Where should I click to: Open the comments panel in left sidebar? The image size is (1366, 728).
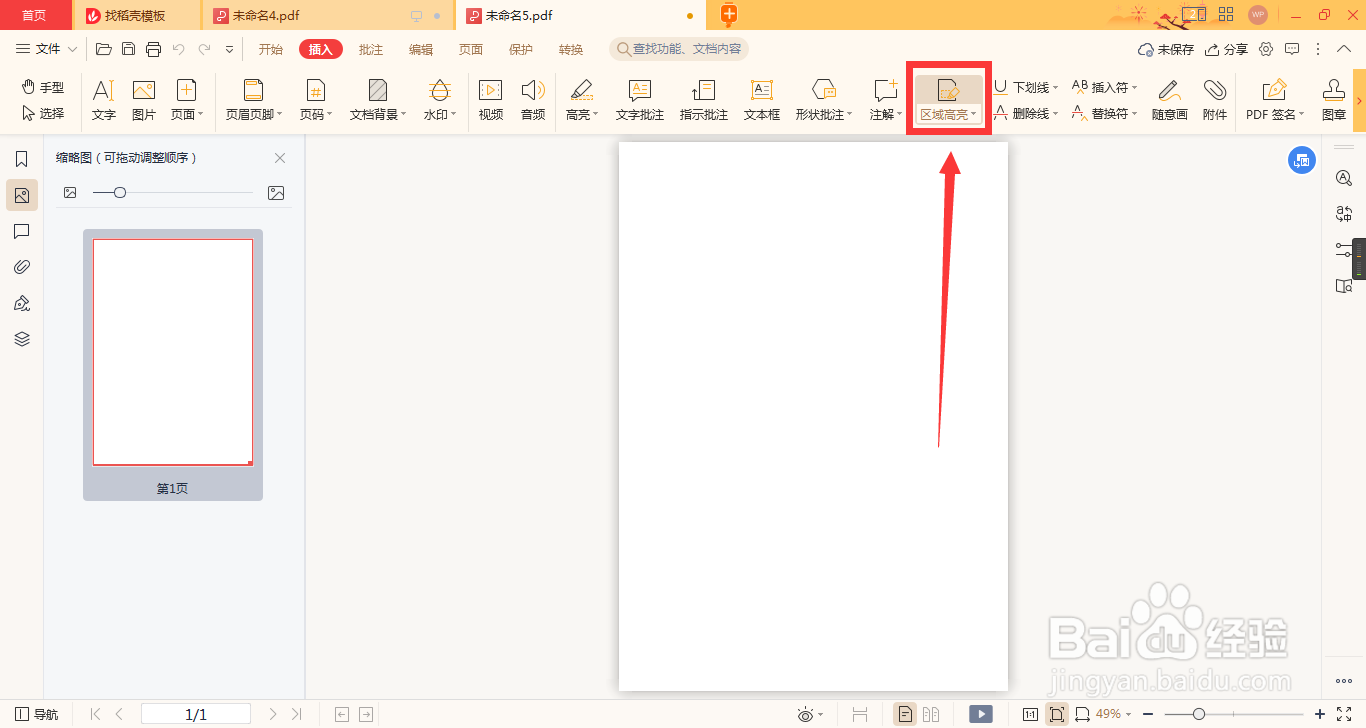tap(22, 231)
